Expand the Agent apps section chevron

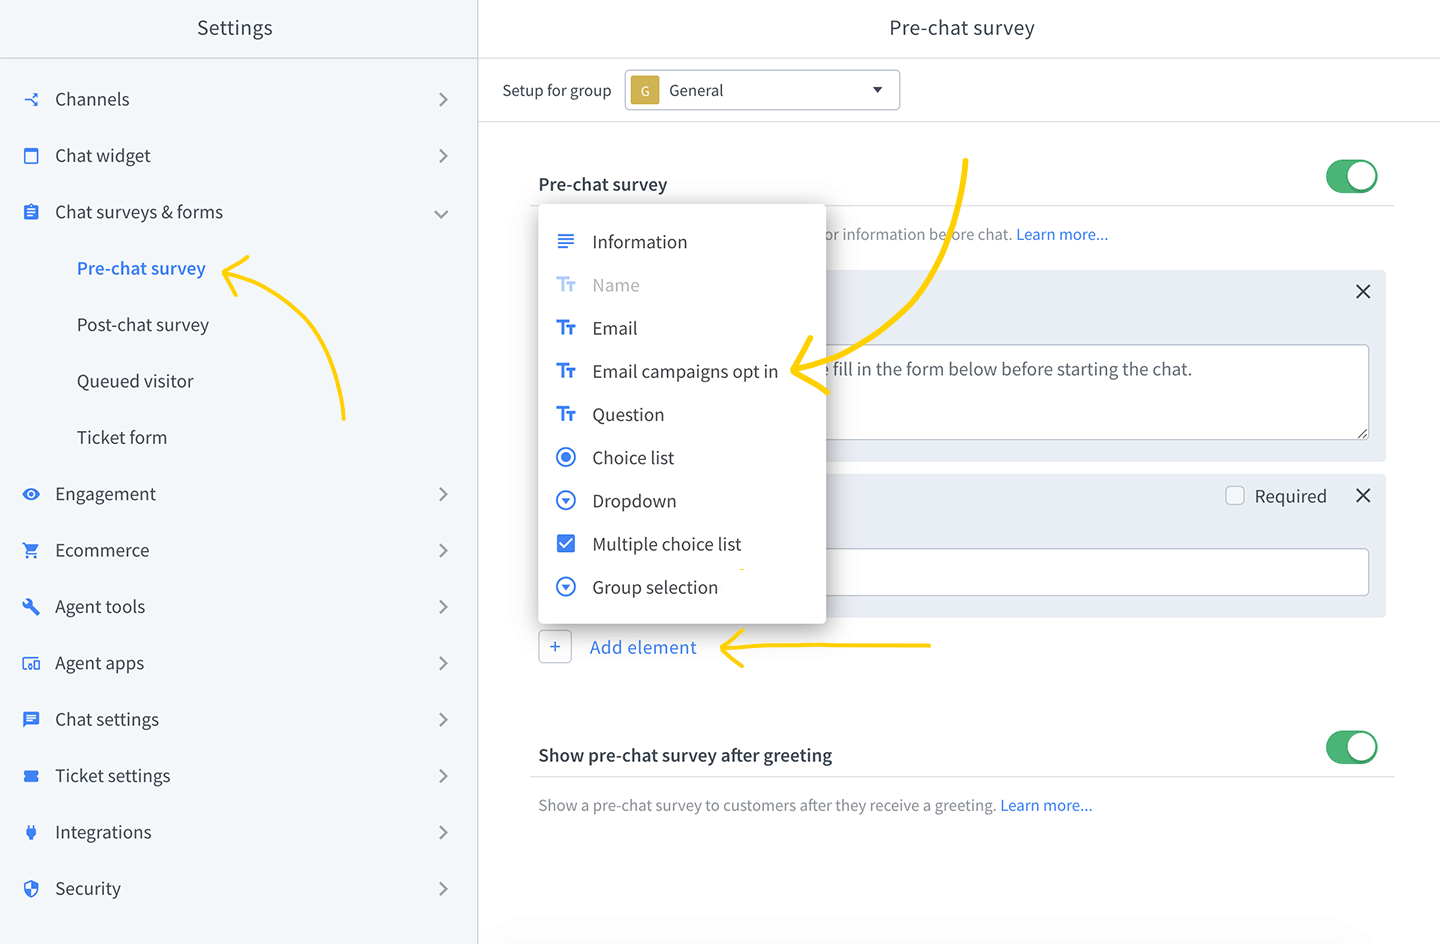tap(443, 663)
